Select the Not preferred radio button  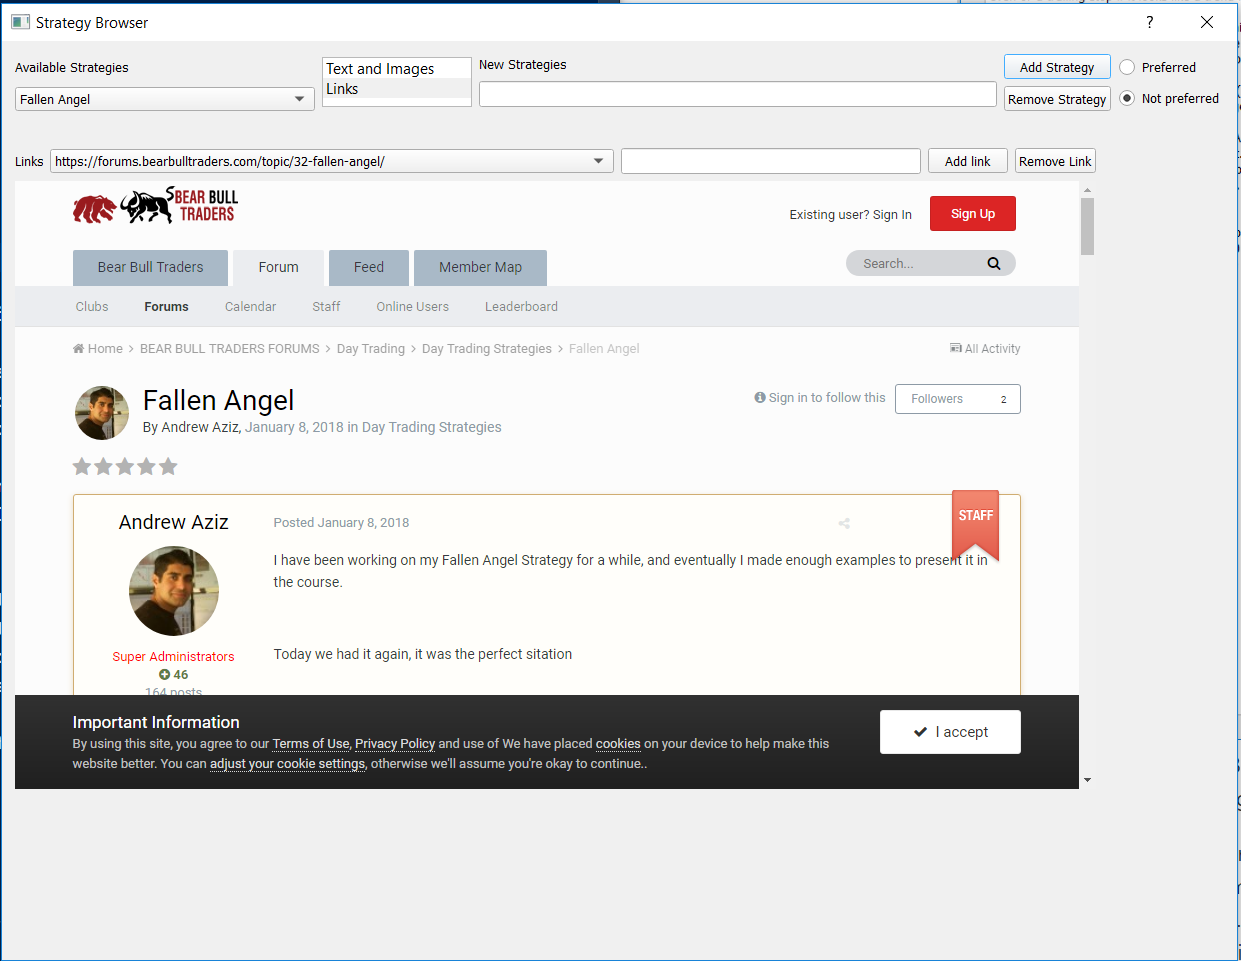(x=1127, y=98)
